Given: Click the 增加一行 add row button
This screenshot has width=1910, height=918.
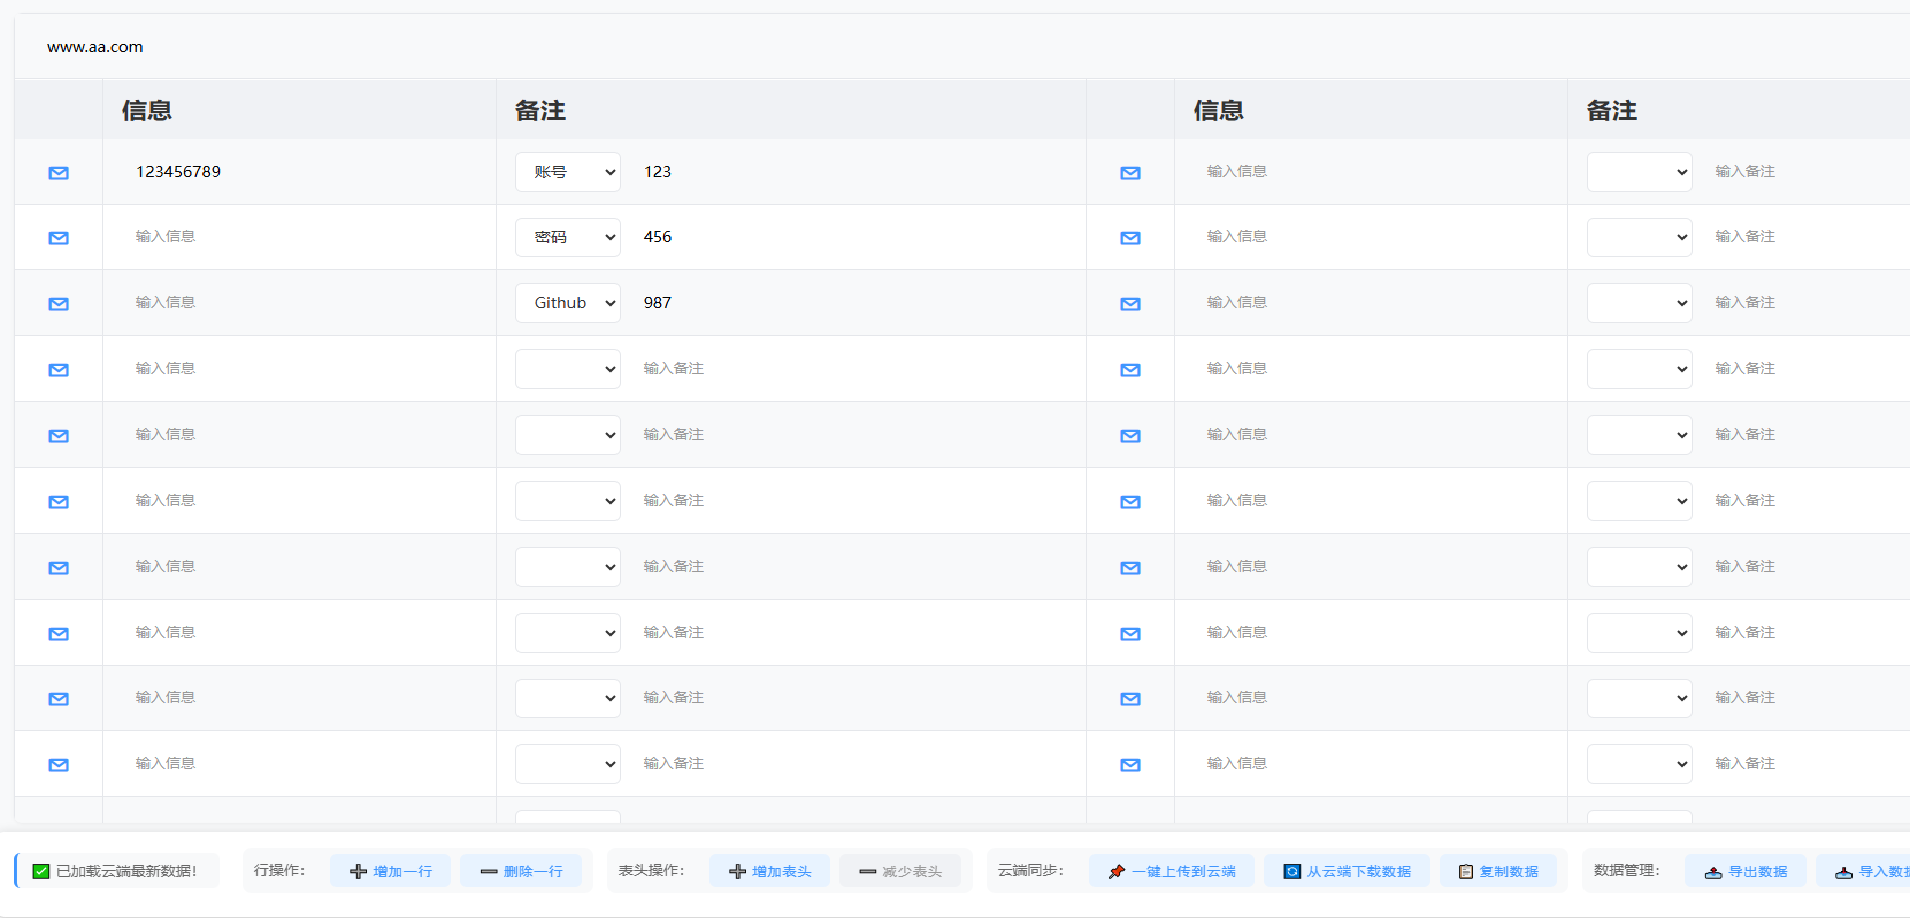Looking at the screenshot, I should point(391,871).
